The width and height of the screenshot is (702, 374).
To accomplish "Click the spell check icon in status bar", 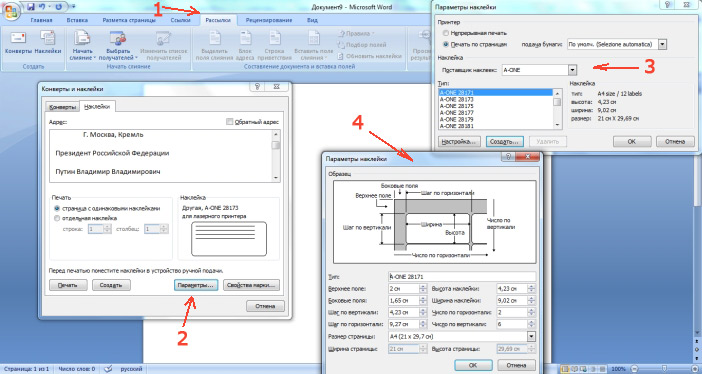I will click(x=108, y=369).
